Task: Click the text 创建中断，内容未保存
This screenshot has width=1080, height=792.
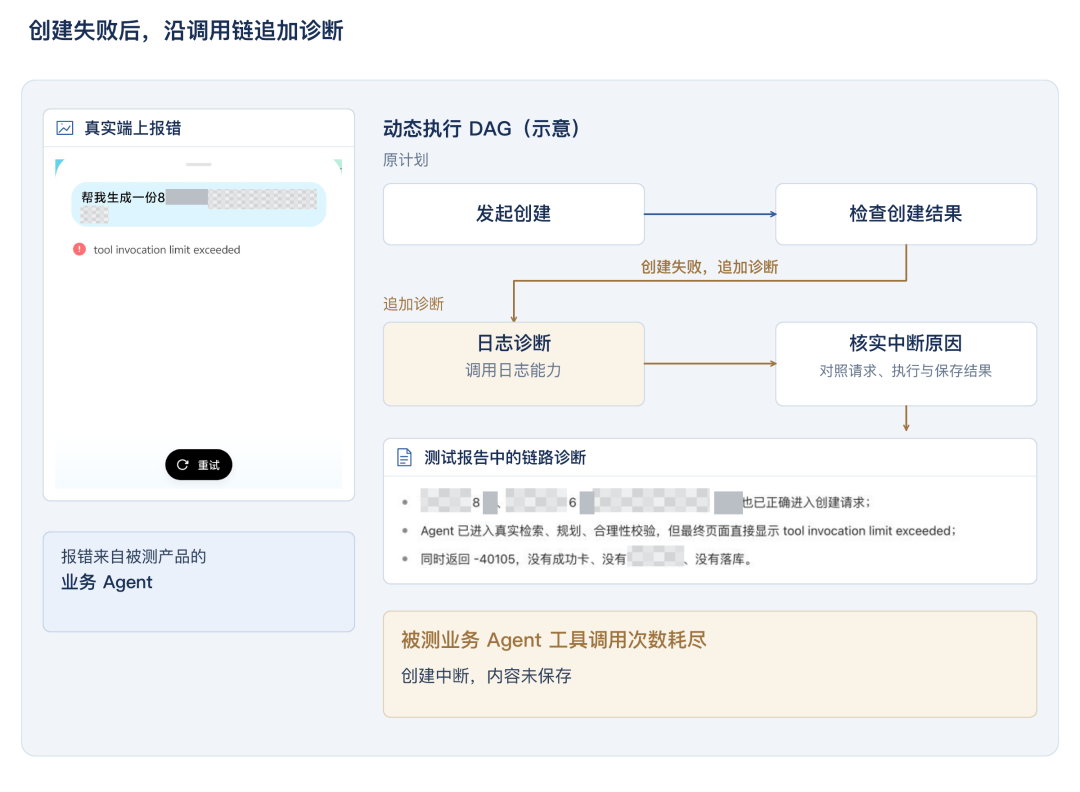Action: point(486,676)
